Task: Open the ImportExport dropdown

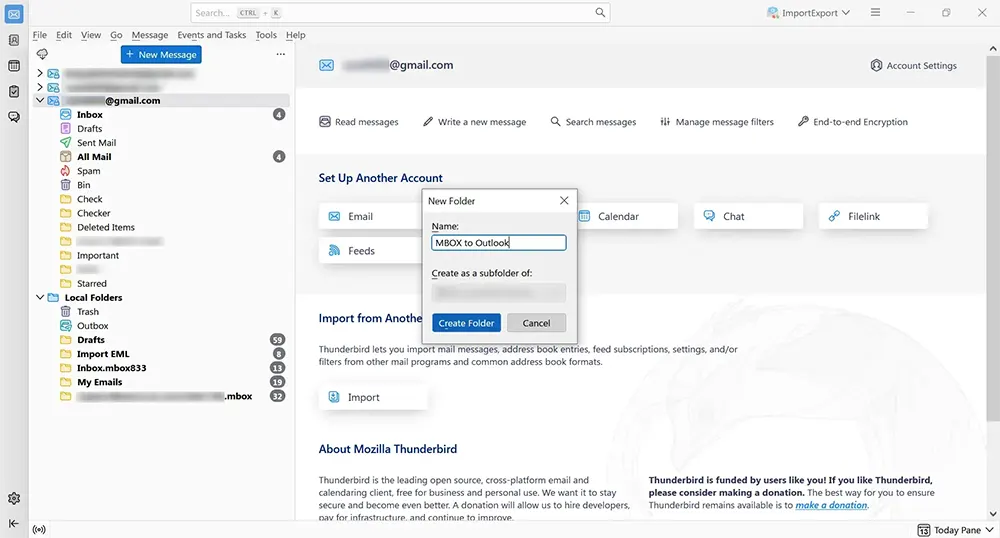Action: 809,13
